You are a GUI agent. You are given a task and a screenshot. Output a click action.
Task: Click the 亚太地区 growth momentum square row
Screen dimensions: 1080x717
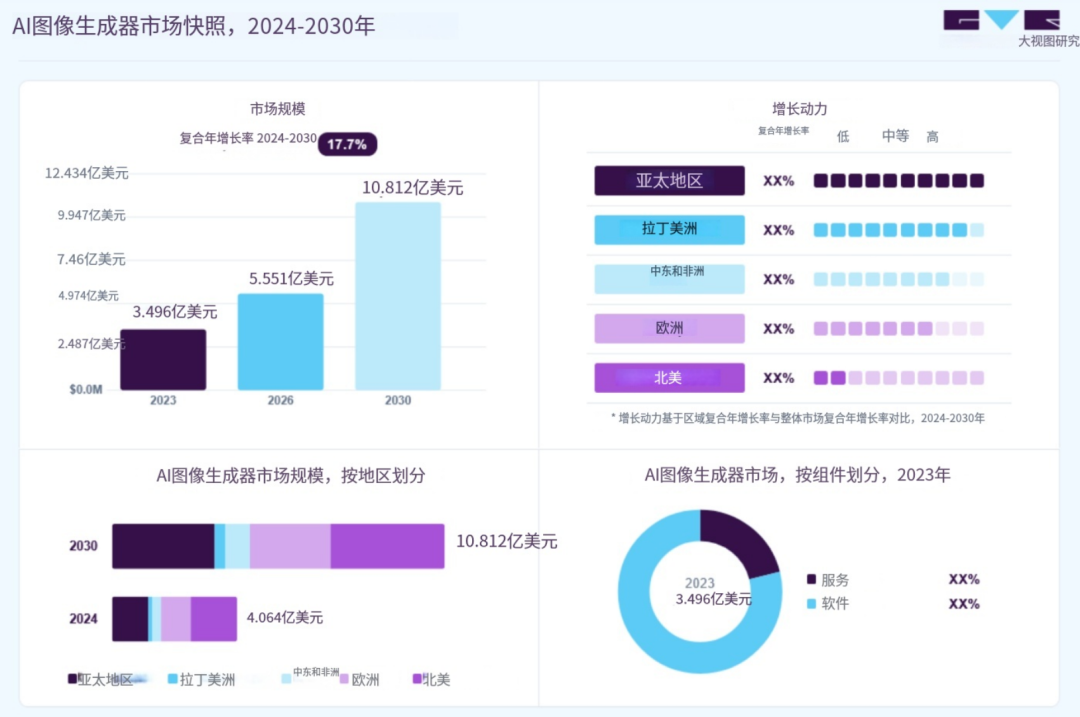[899, 180]
